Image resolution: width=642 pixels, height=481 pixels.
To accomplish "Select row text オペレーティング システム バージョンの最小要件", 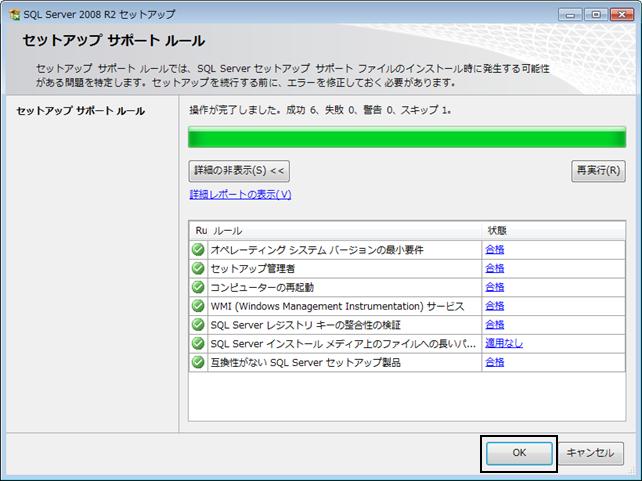I will coord(317,250).
